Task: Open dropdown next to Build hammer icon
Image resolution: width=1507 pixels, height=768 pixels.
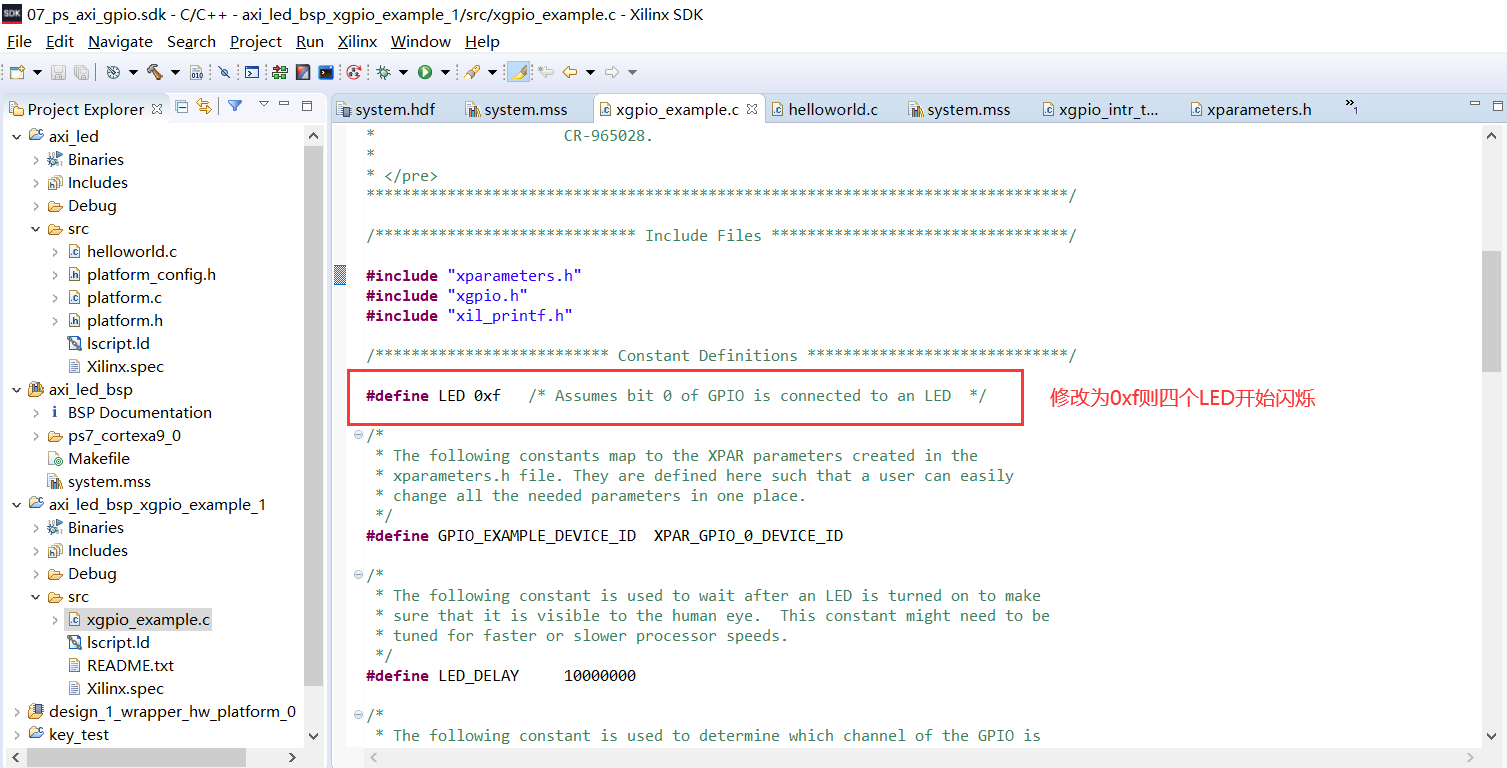Action: (x=175, y=72)
